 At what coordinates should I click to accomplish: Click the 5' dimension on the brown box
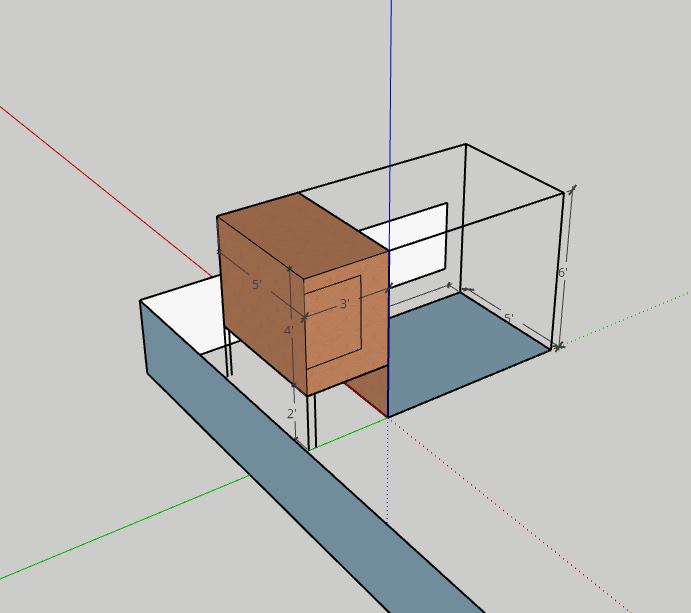click(x=256, y=285)
